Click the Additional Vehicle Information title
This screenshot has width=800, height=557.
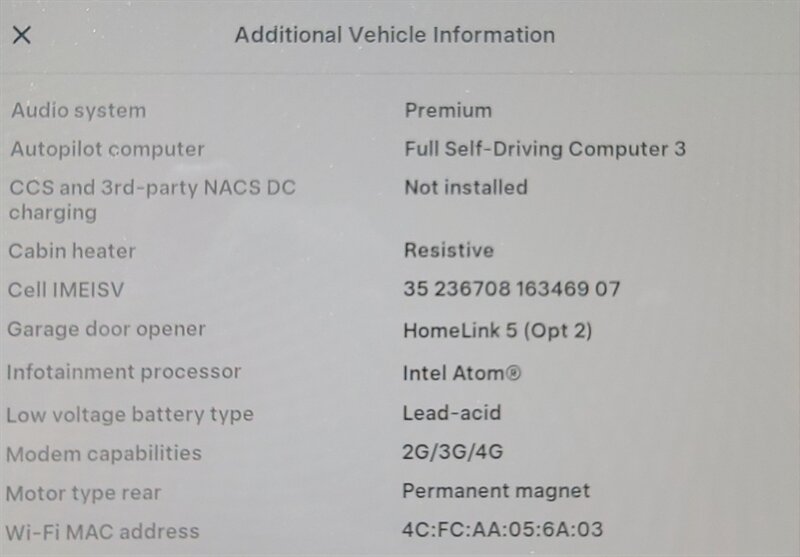[394, 35]
